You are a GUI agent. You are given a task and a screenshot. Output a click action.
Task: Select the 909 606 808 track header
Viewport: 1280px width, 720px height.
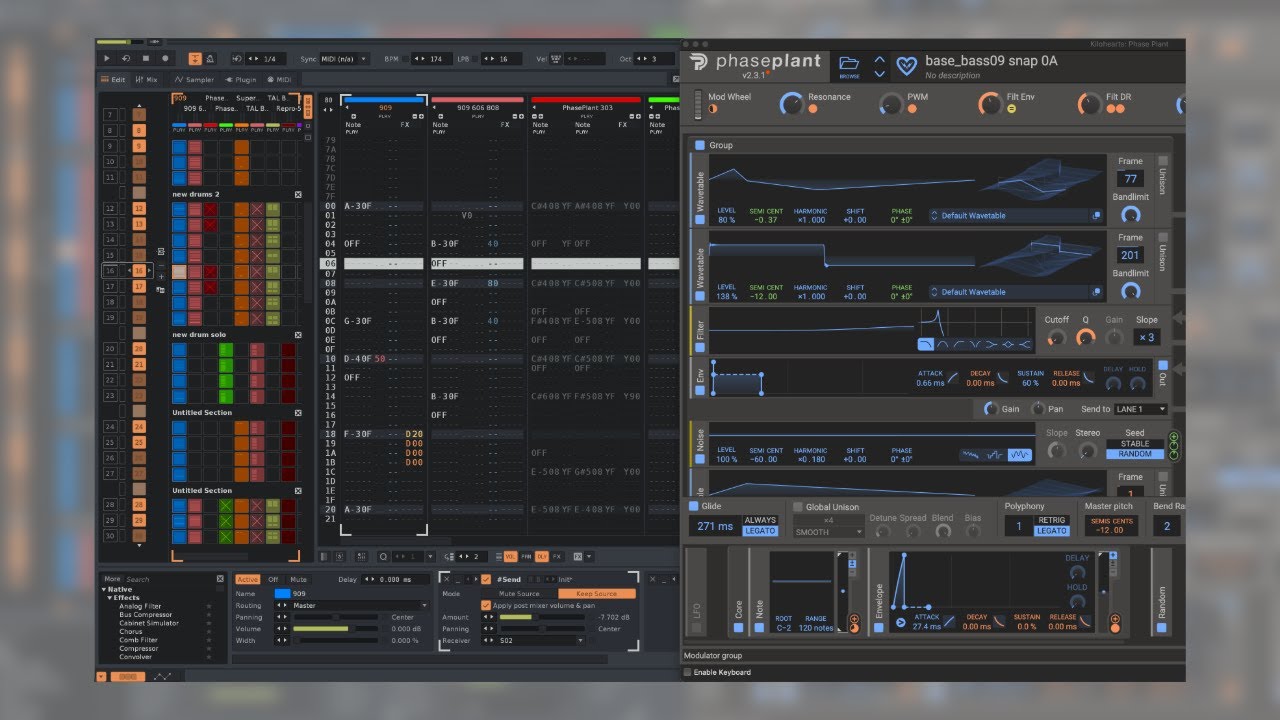(477, 107)
